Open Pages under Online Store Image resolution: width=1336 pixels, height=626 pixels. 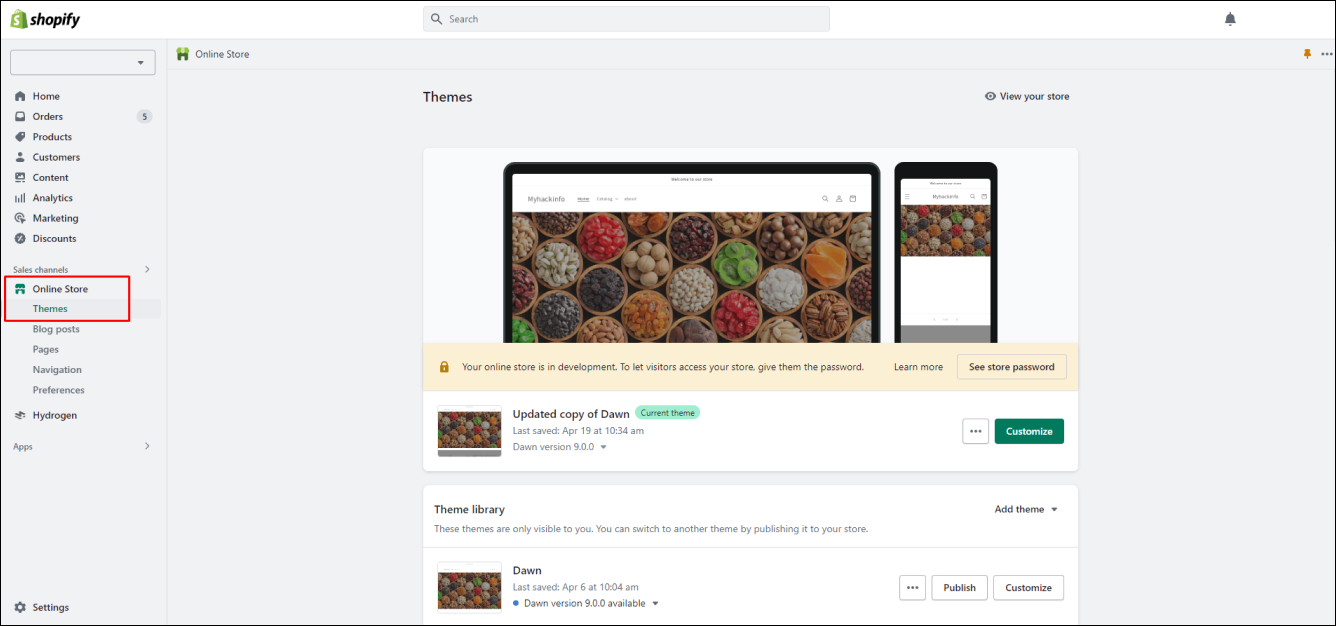(46, 349)
